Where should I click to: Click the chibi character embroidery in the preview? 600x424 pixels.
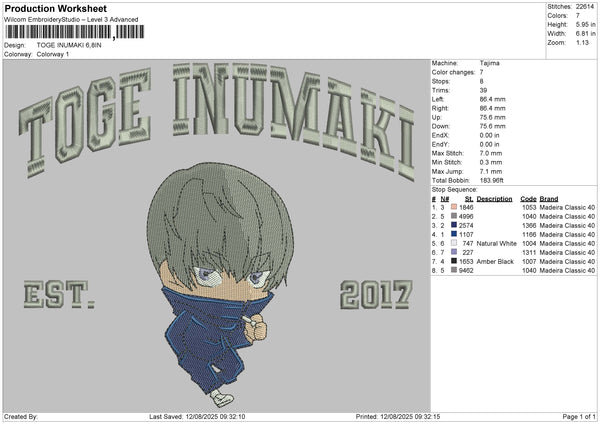[x=220, y=285]
